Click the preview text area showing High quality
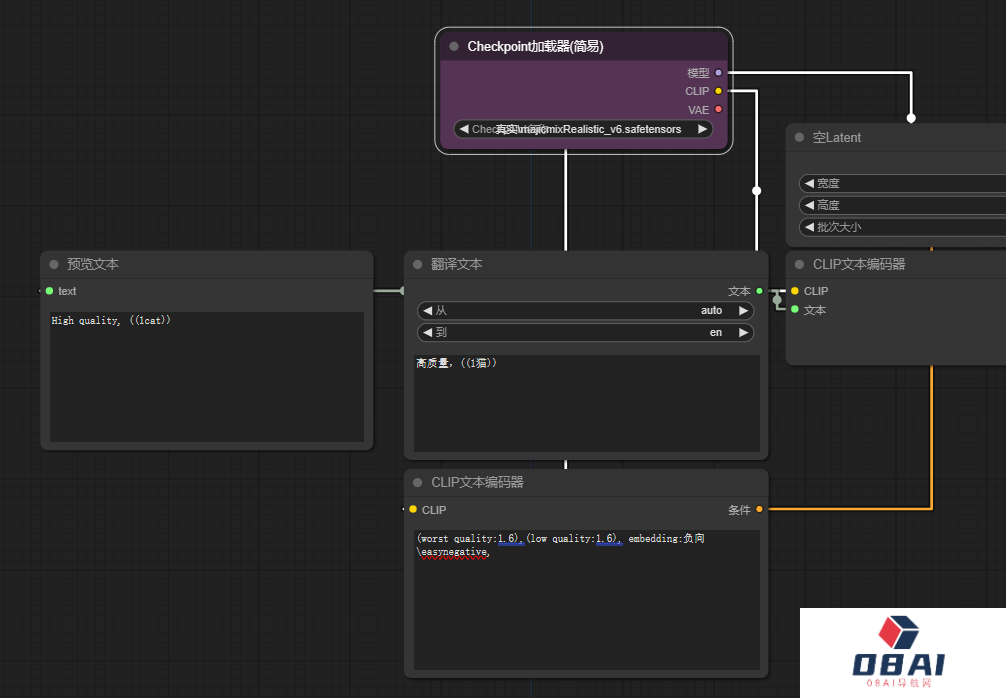The width and height of the screenshot is (1006, 698). pyautogui.click(x=207, y=377)
